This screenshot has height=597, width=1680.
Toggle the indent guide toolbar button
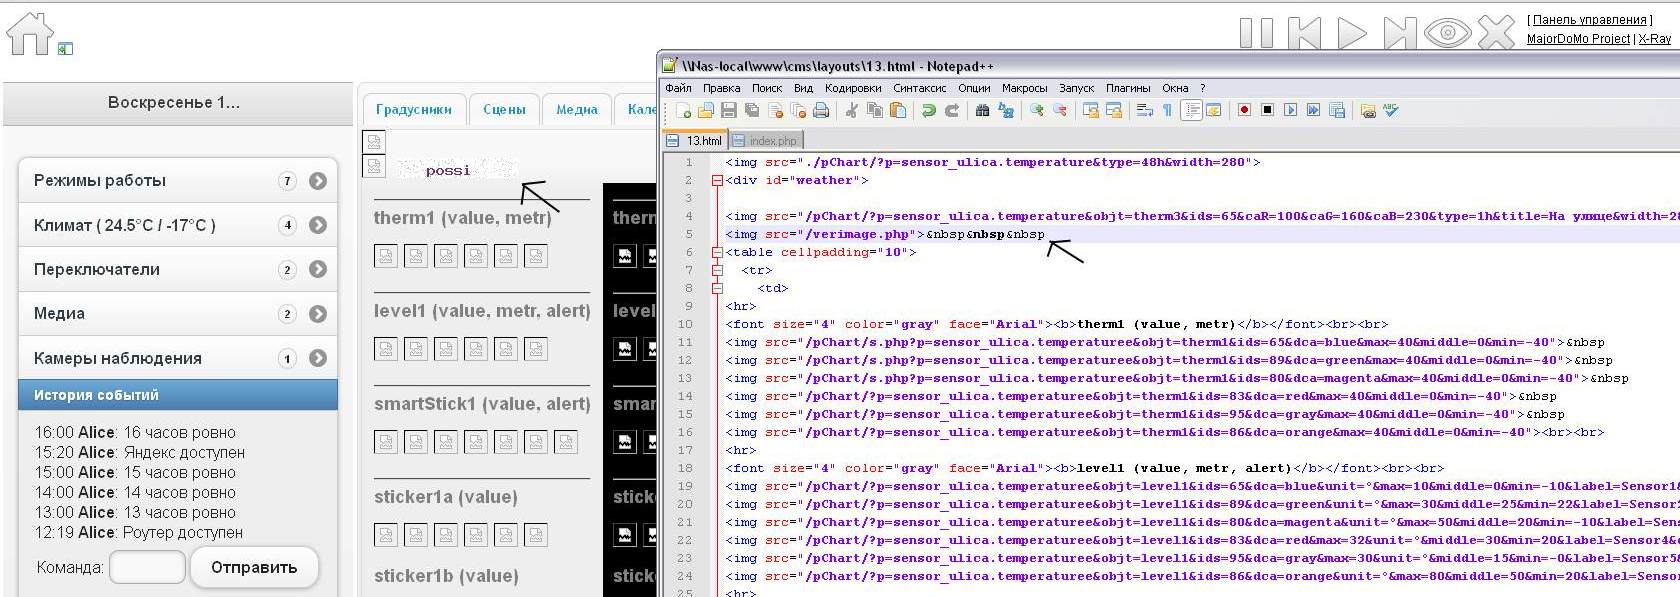click(x=1191, y=110)
